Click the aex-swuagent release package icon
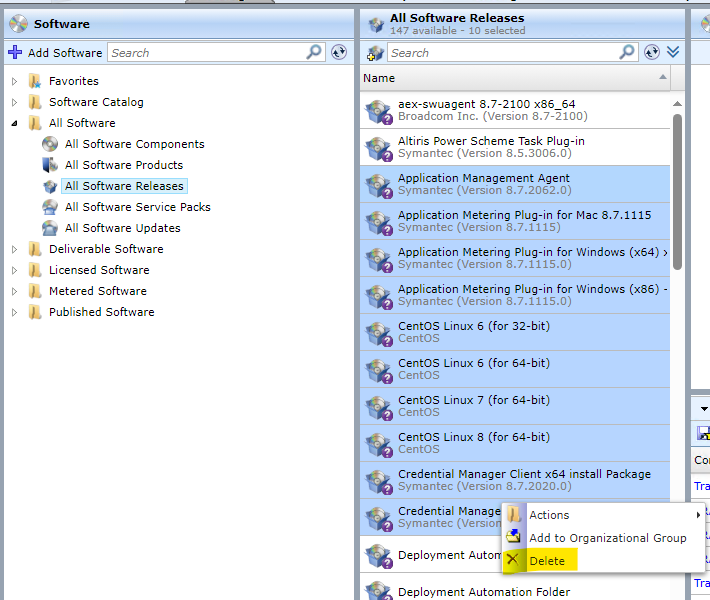 point(379,111)
